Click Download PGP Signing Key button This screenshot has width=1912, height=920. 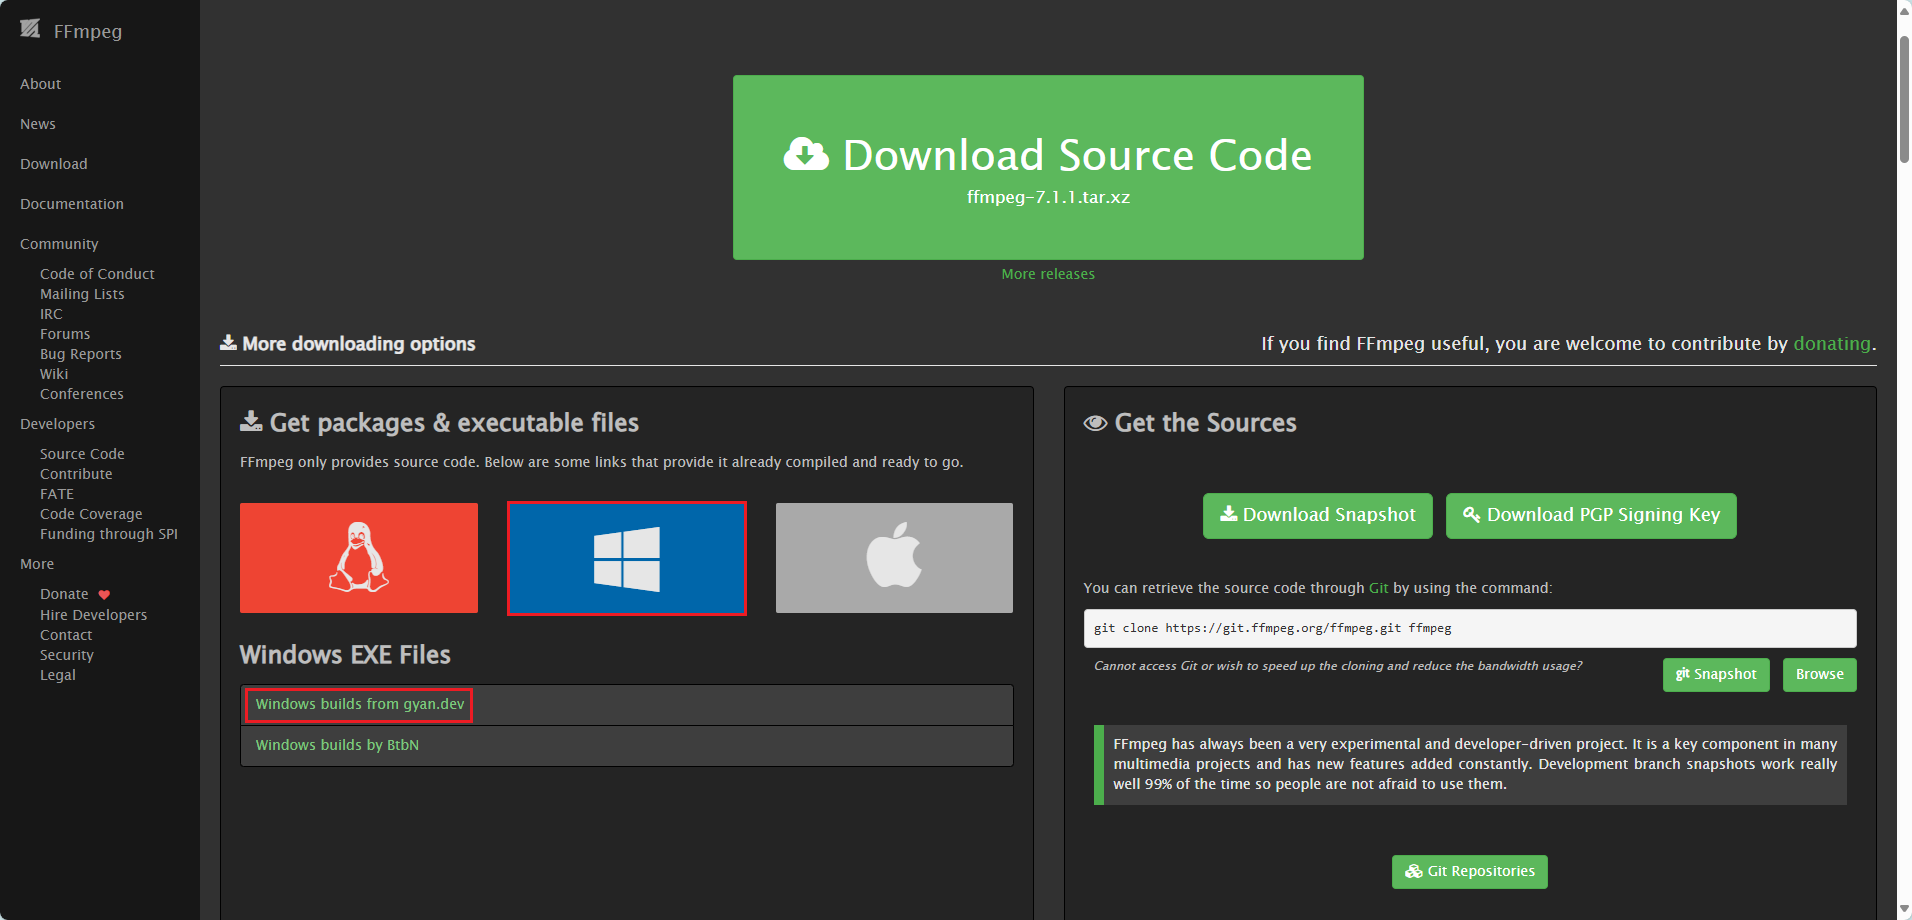point(1590,516)
